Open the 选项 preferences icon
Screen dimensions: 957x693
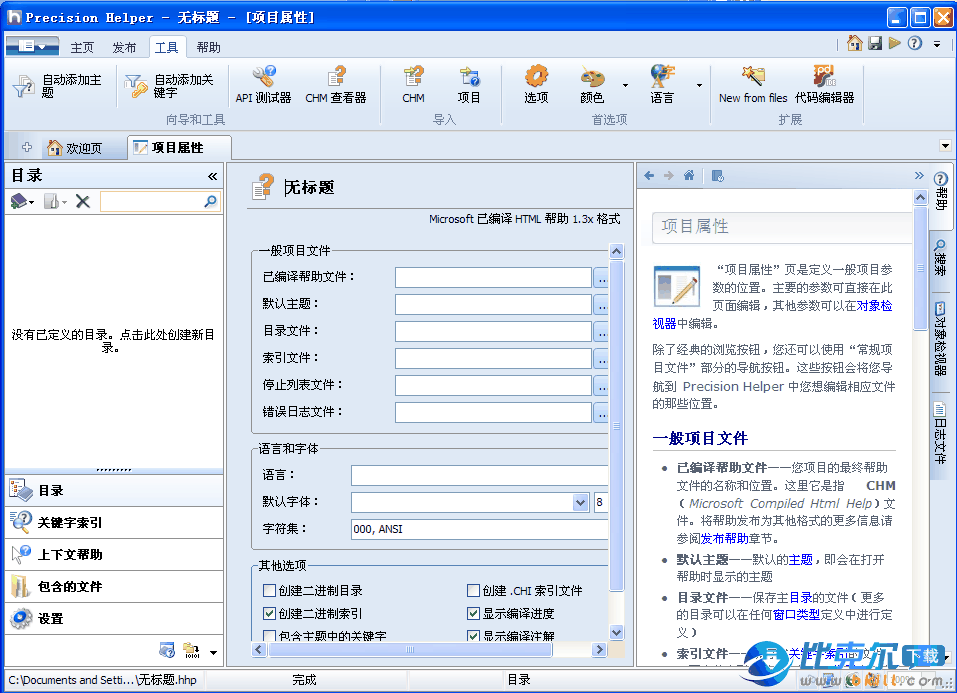coord(536,78)
